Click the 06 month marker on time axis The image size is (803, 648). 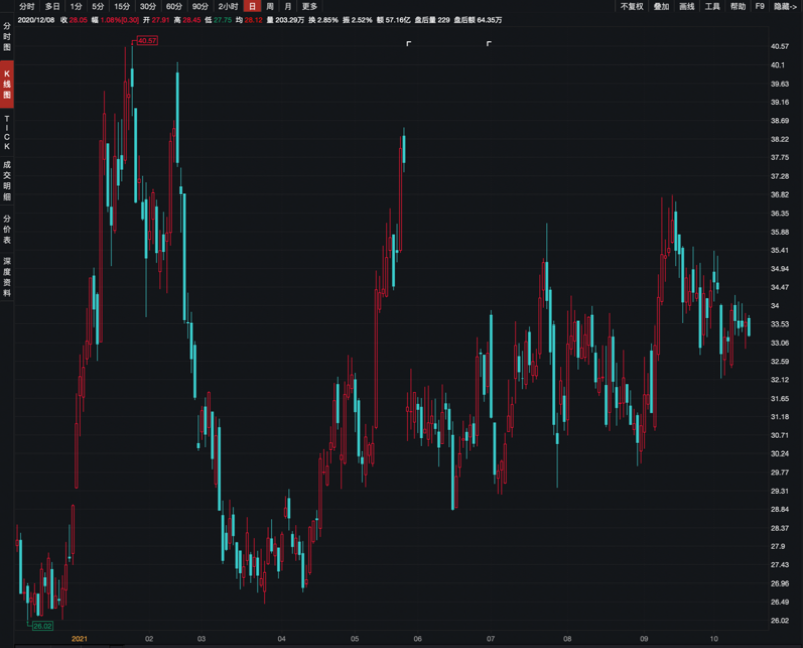[418, 639]
